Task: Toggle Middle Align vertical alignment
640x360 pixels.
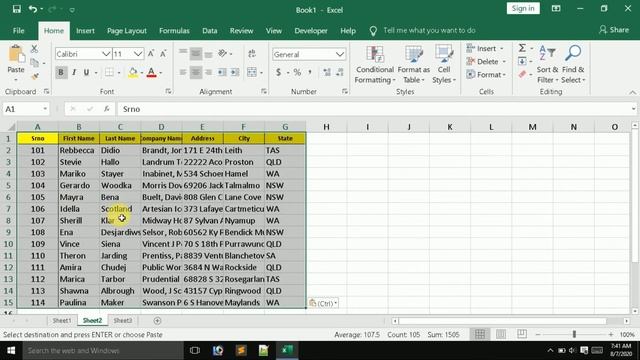Action: [196, 53]
